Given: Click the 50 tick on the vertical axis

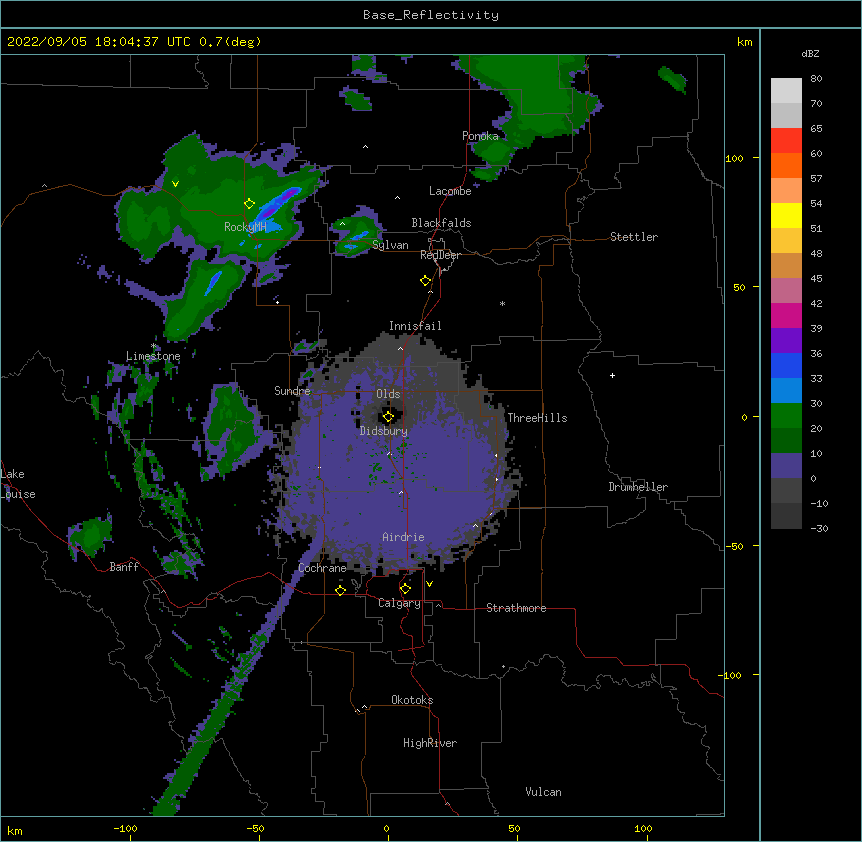Looking at the screenshot, I should coord(739,287).
